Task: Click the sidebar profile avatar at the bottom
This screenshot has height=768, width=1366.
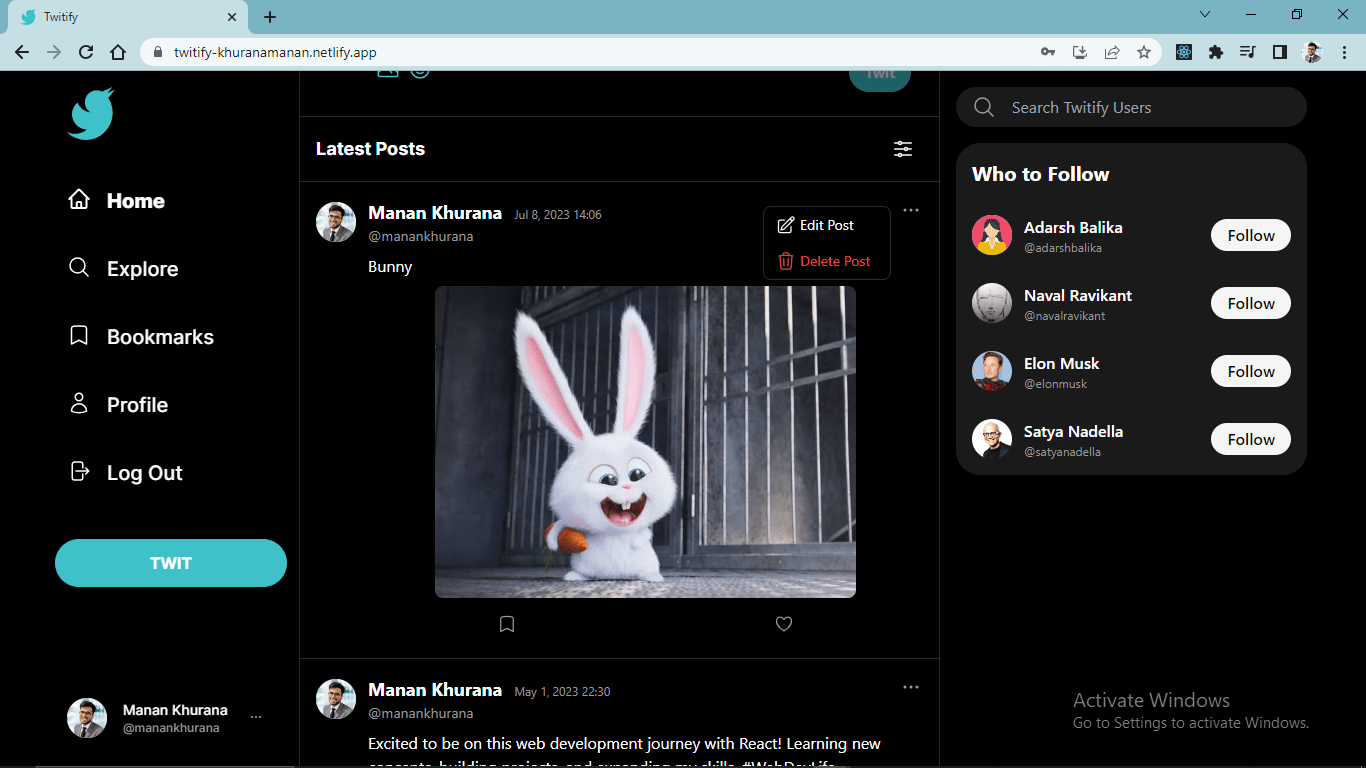Action: (x=87, y=718)
